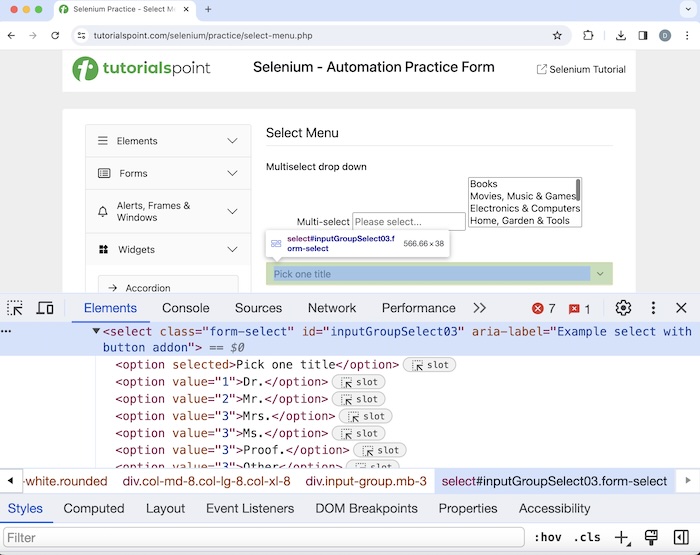Open the DevTools three-dot menu
The width and height of the screenshot is (700, 555).
pyautogui.click(x=653, y=308)
